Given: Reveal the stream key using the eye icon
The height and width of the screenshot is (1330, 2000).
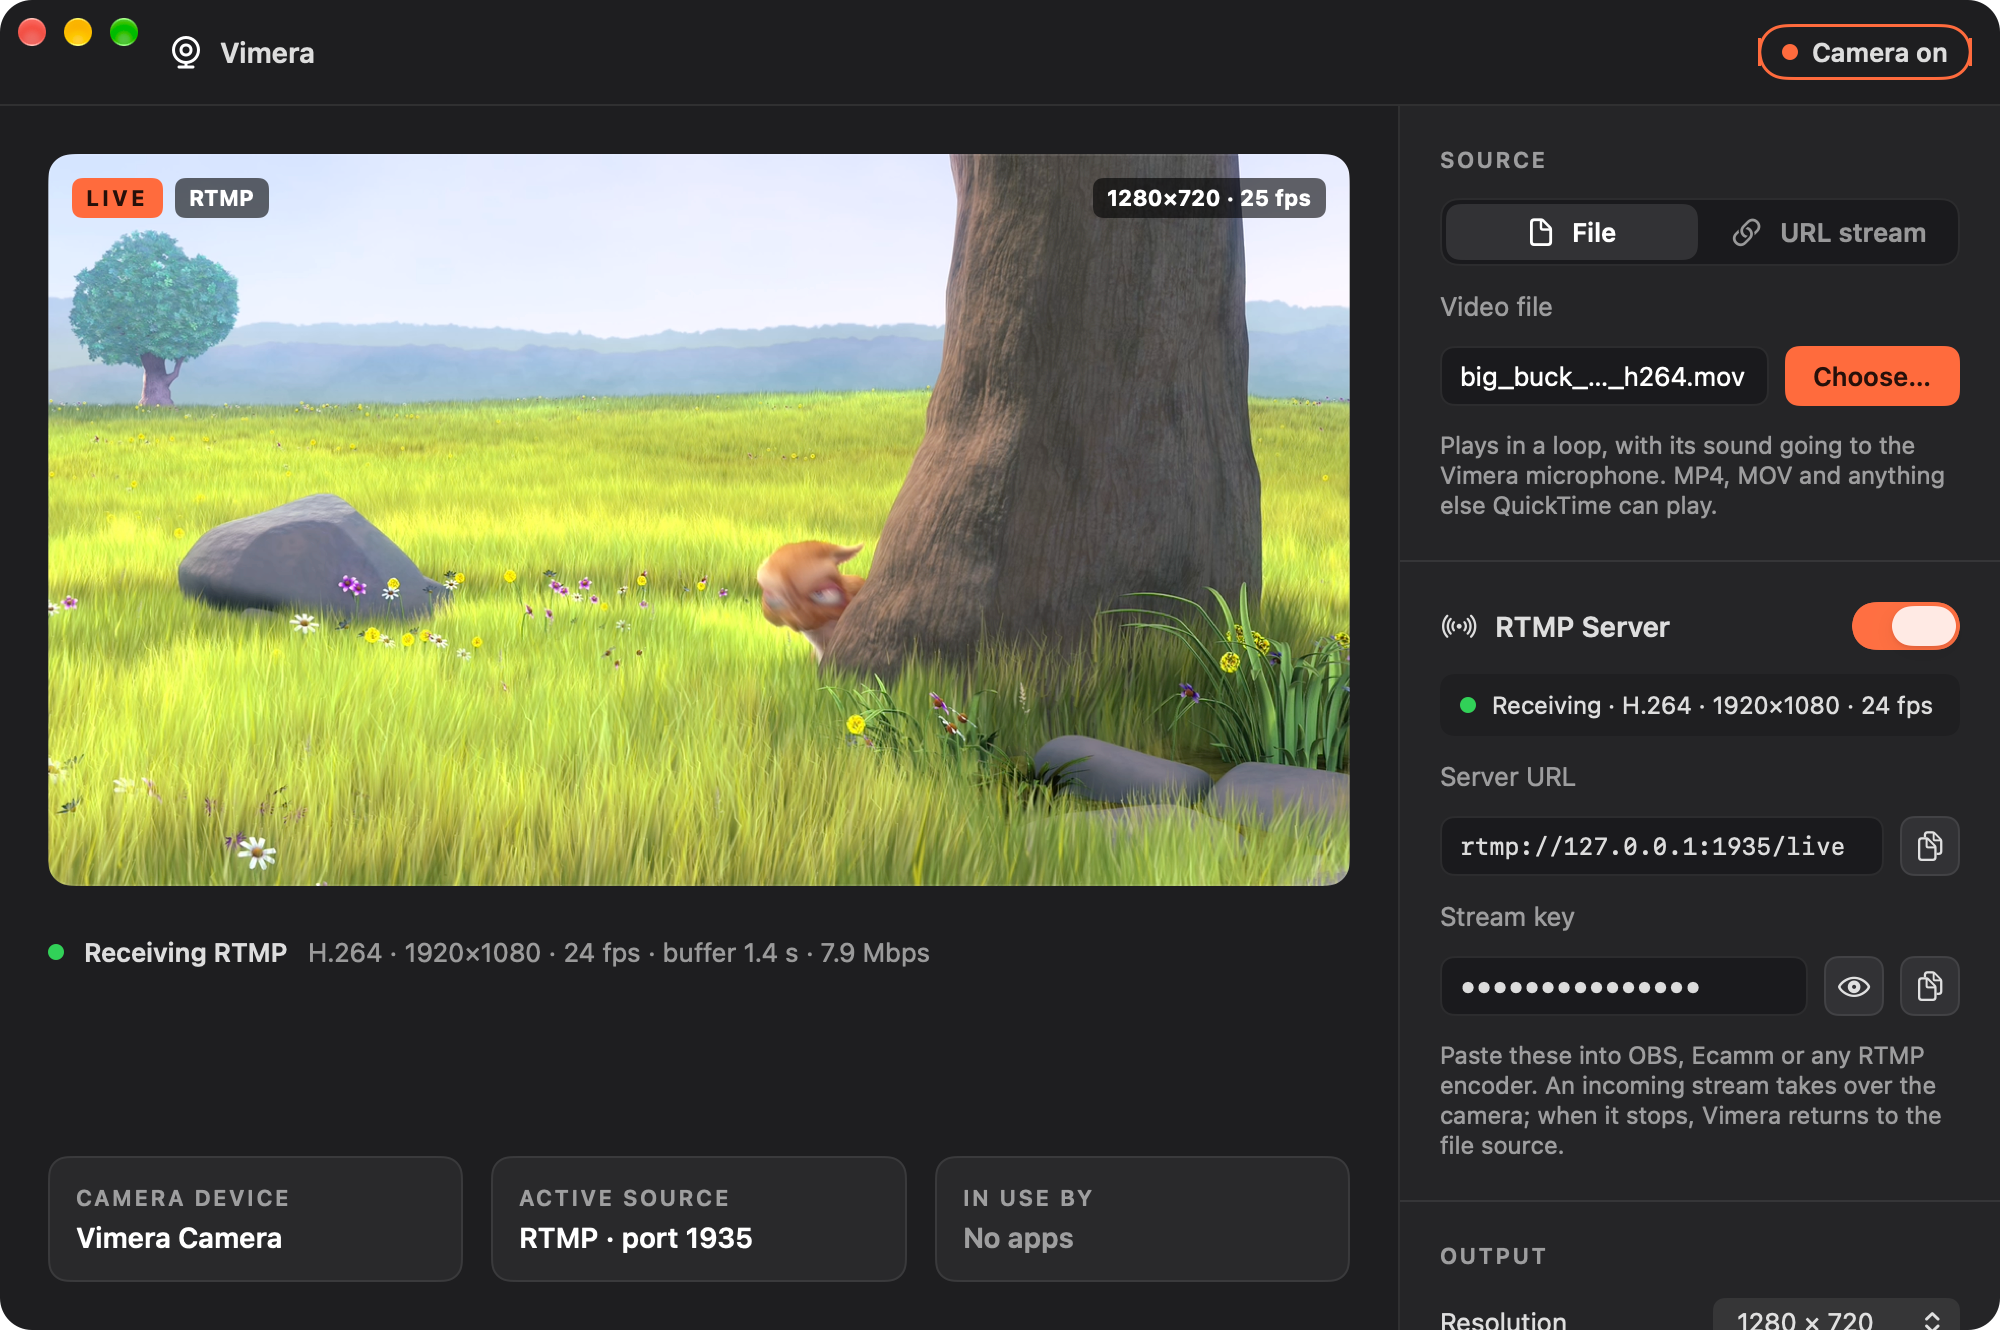Looking at the screenshot, I should (1853, 986).
